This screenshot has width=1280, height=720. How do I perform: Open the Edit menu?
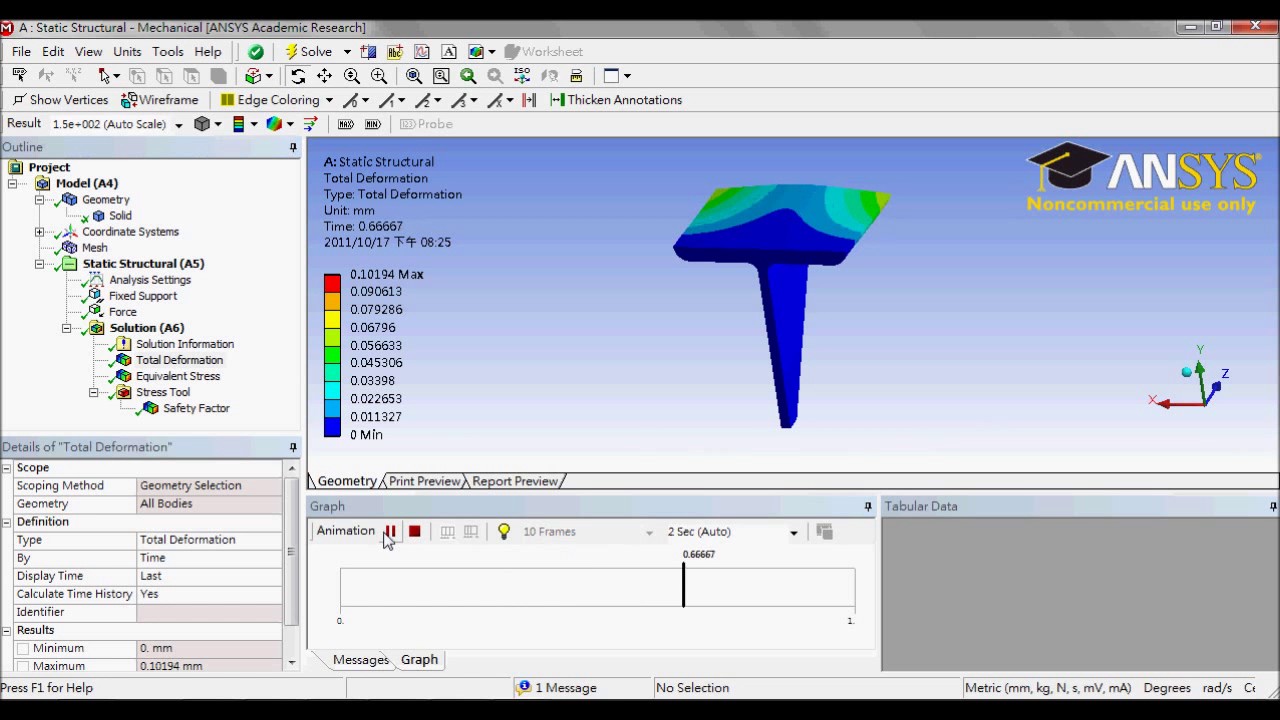(53, 52)
